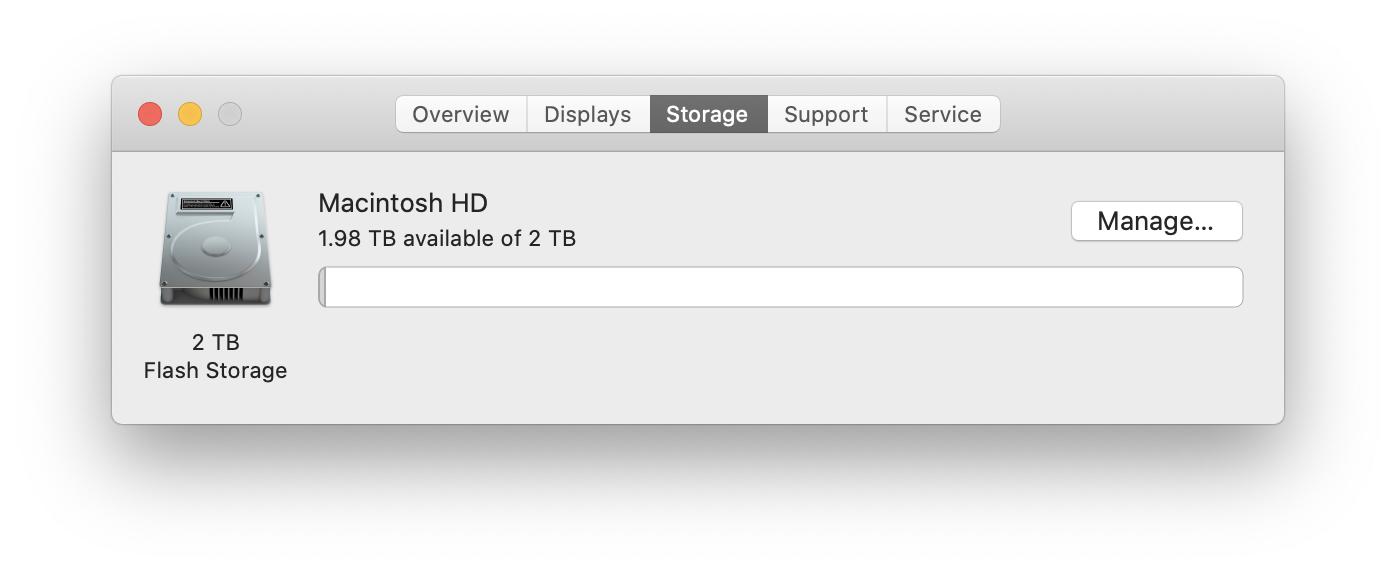
Task: Click the label sticker on the drive icon
Action: click(206, 203)
